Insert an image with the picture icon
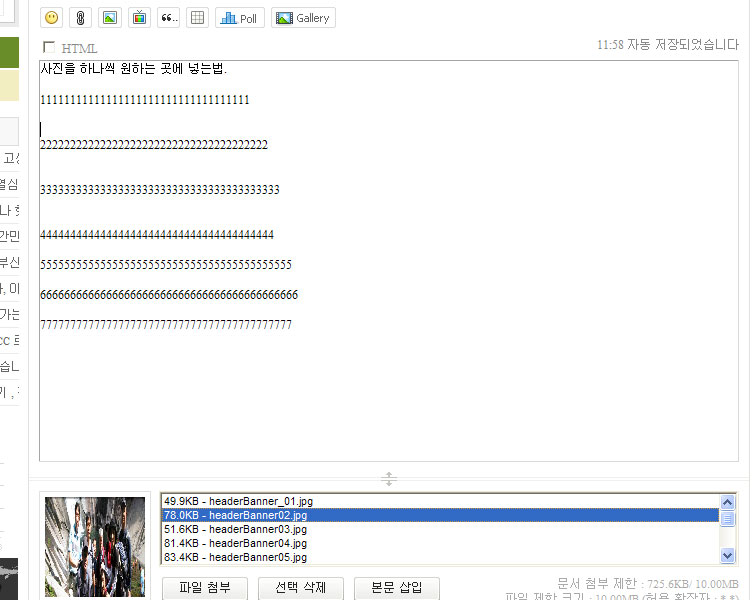This screenshot has height=600, width=754. pyautogui.click(x=110, y=18)
